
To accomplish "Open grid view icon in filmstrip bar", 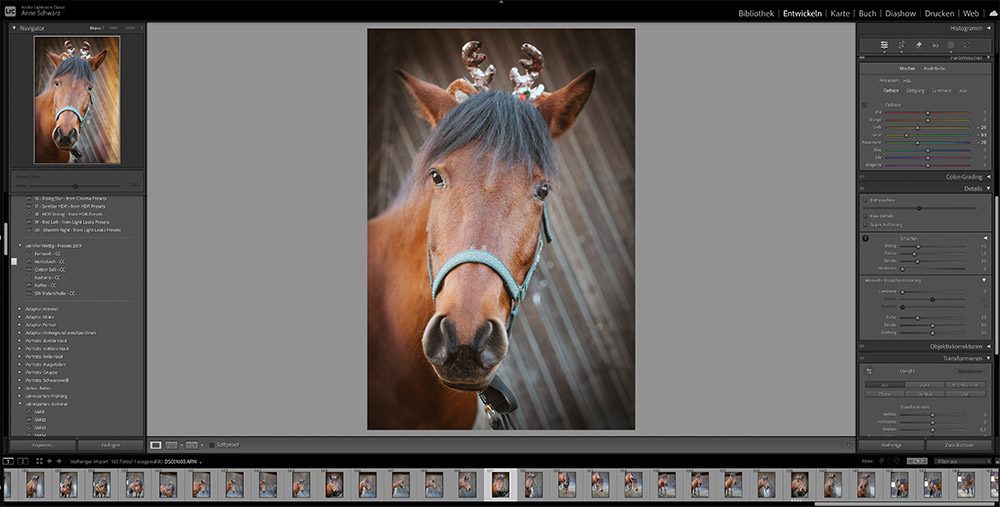I will 39,461.
